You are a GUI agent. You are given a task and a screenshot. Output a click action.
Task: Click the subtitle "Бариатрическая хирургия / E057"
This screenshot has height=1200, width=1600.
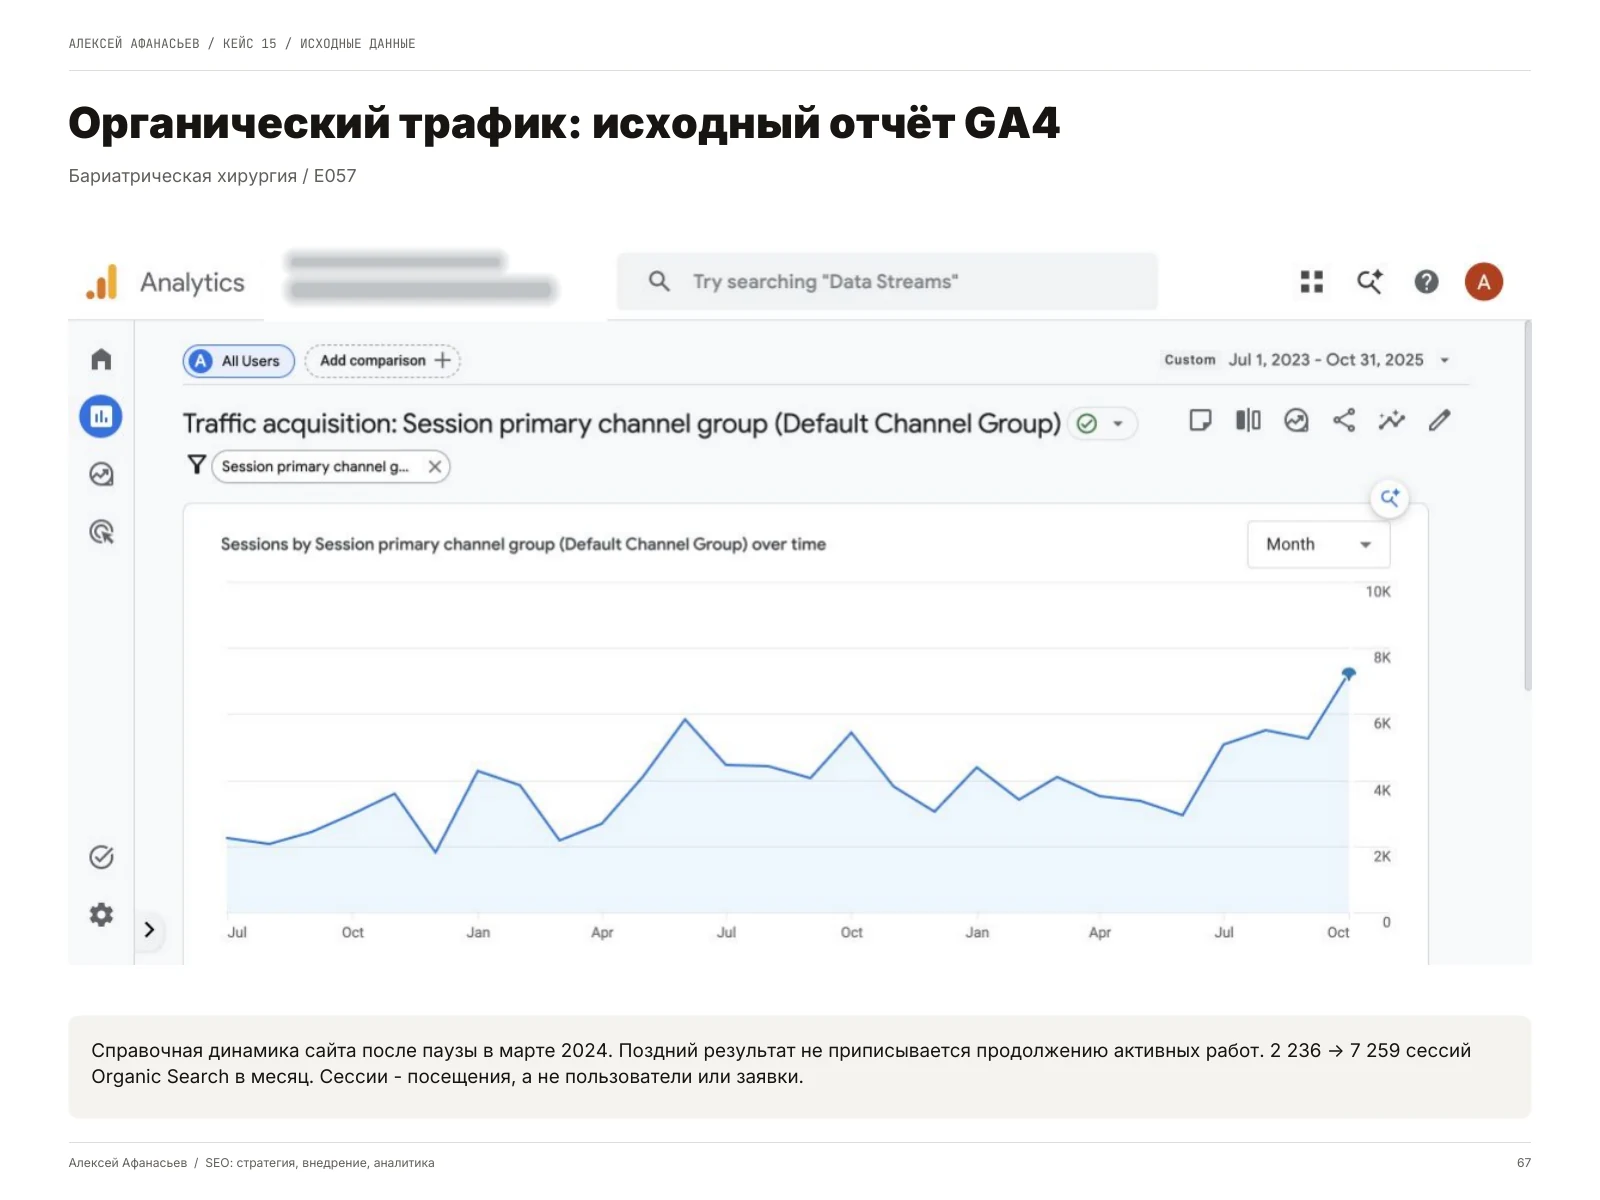212,176
